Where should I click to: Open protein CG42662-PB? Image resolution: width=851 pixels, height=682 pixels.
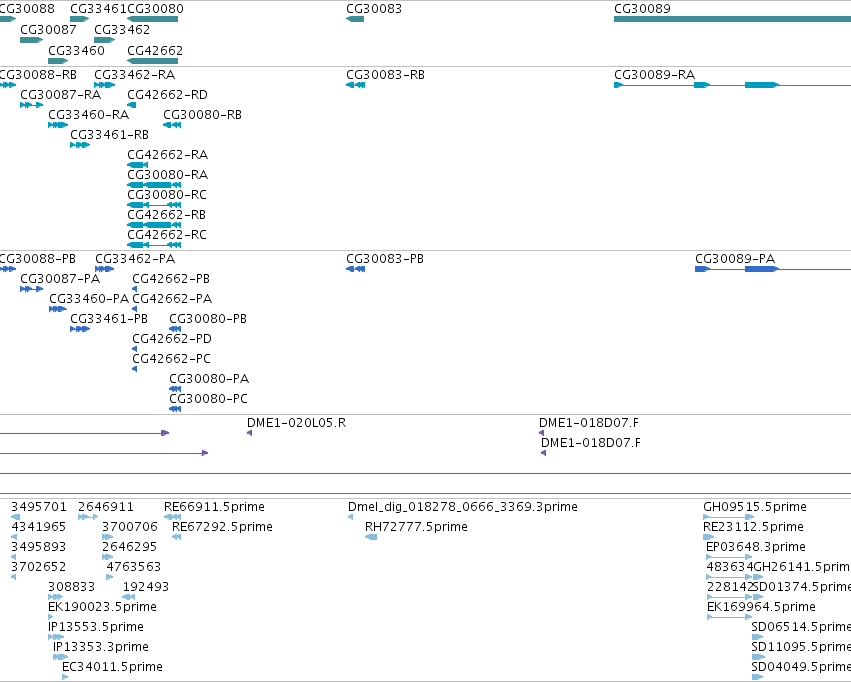135,289
